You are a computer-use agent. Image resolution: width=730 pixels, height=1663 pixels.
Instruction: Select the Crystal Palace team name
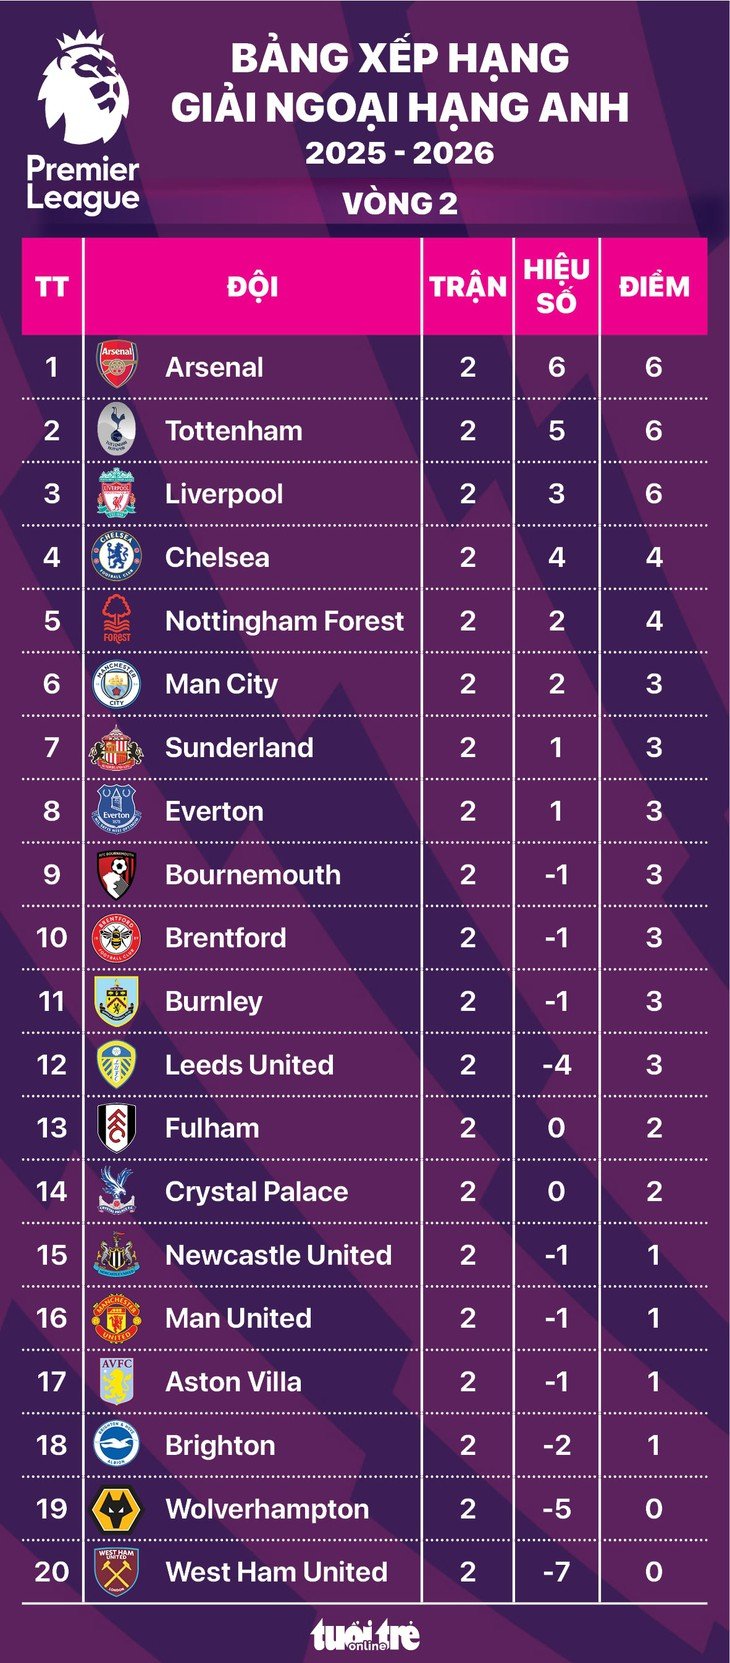[257, 1192]
